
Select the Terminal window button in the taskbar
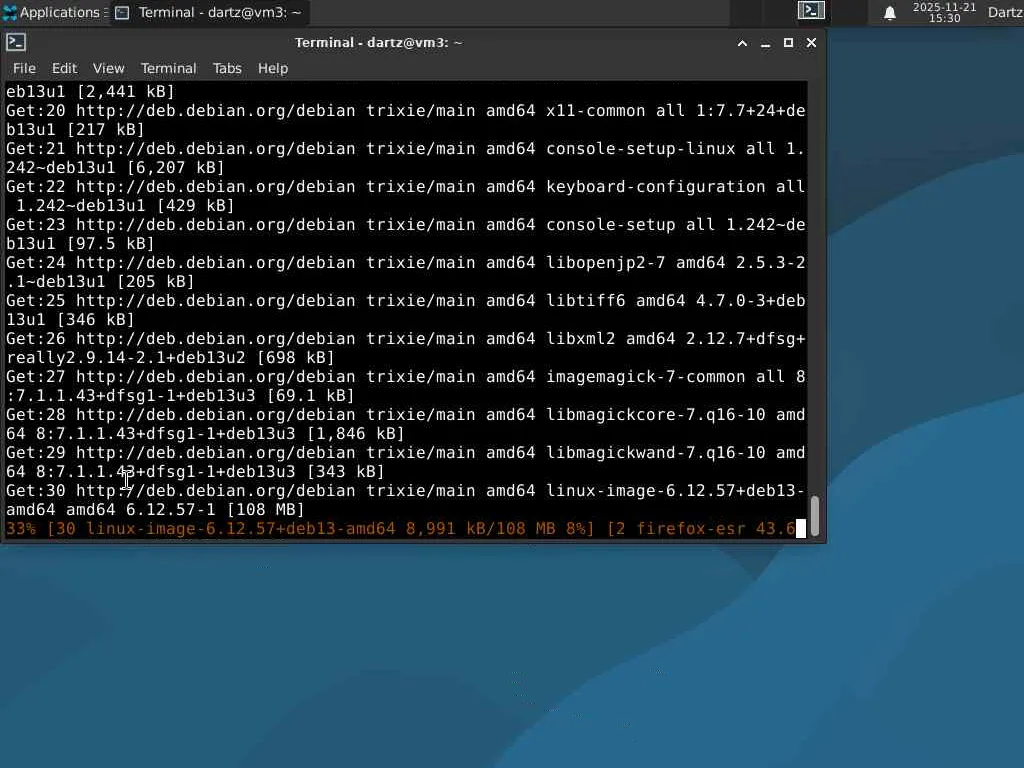coord(209,12)
